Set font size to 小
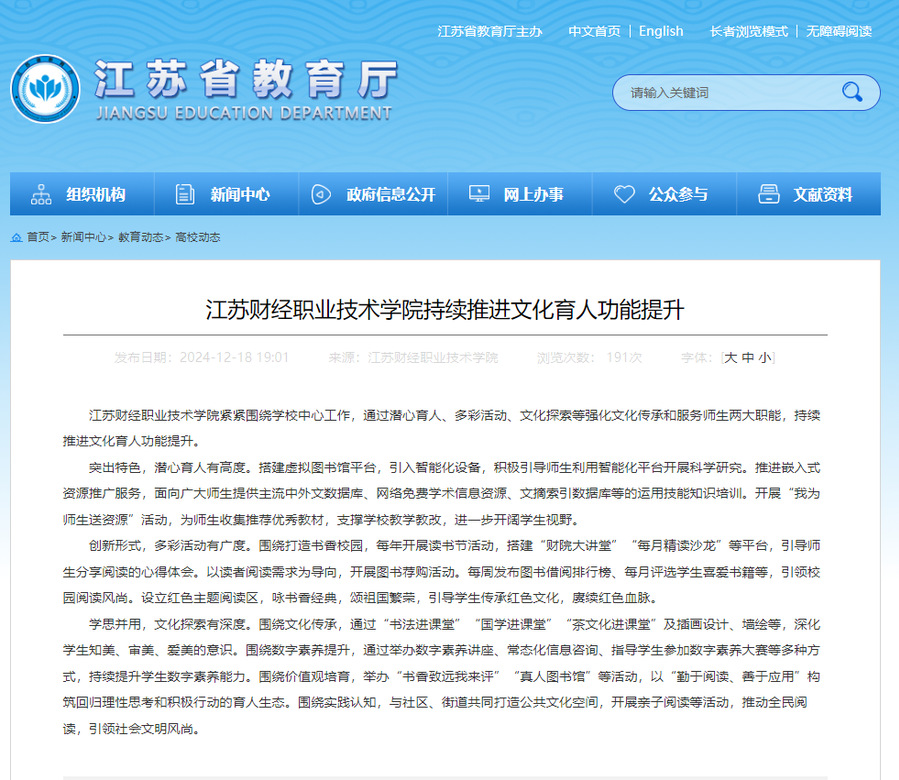 (765, 357)
